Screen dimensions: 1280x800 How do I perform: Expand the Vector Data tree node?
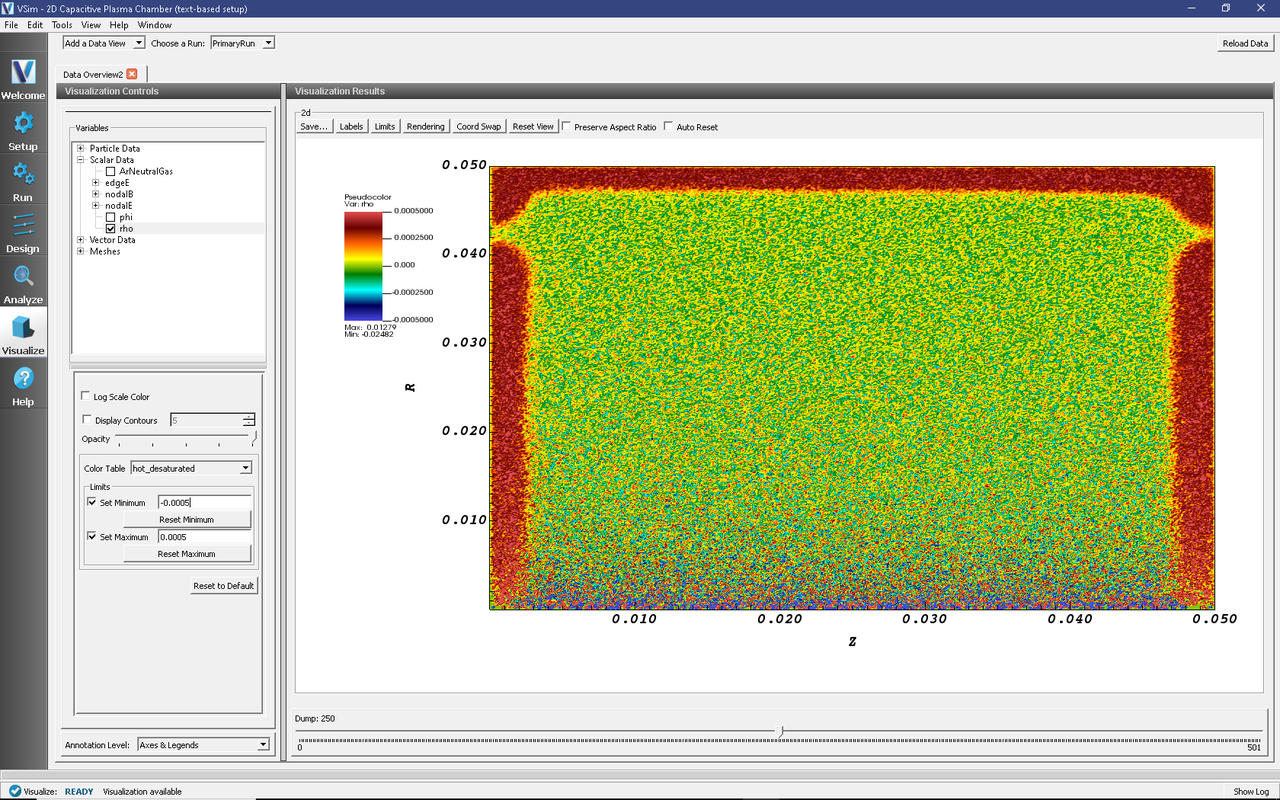pos(80,240)
